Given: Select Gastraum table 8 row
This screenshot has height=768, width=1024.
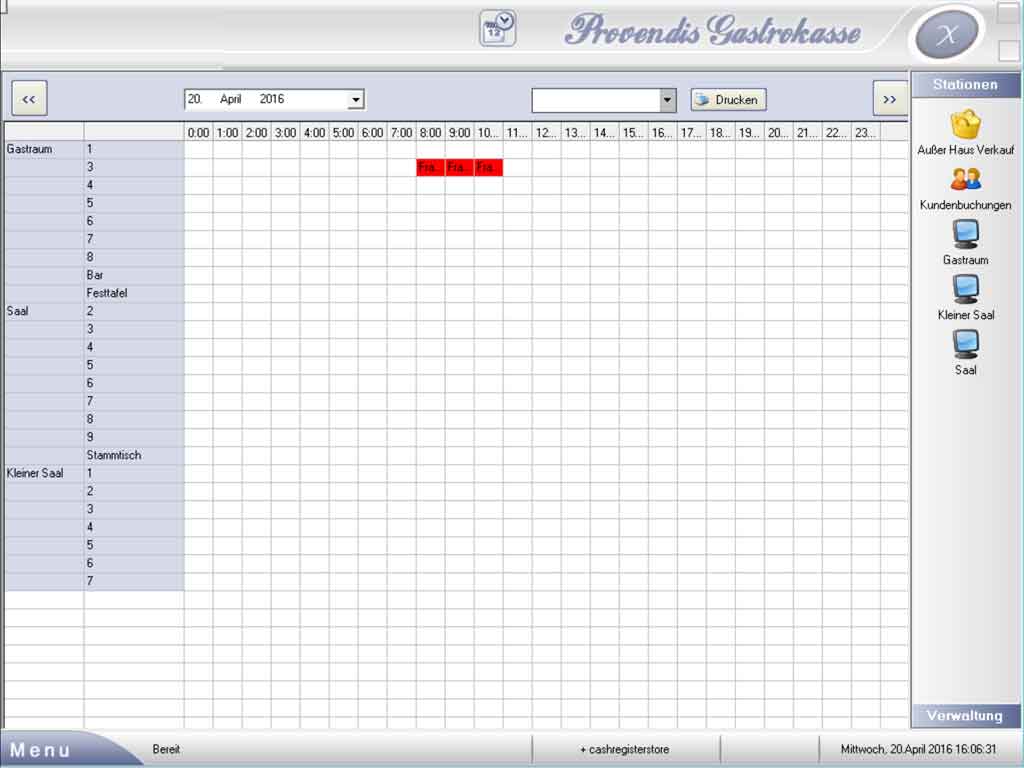Looking at the screenshot, I should coord(134,257).
